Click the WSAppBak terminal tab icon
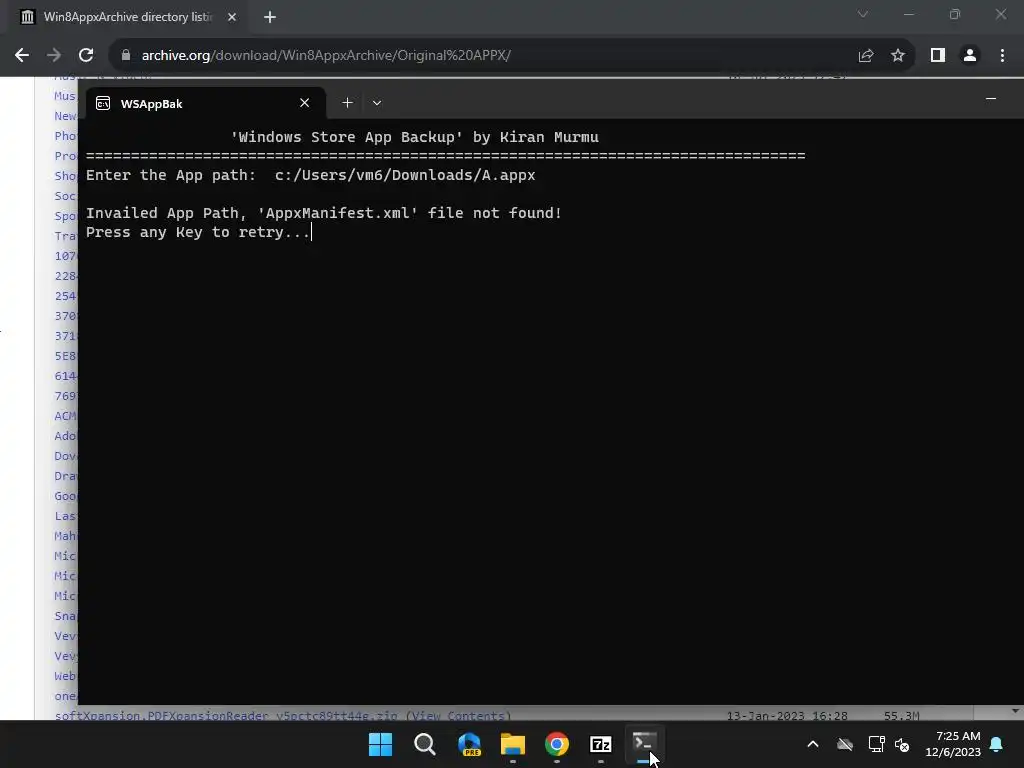Screen dimensions: 1024x768 [x=103, y=103]
